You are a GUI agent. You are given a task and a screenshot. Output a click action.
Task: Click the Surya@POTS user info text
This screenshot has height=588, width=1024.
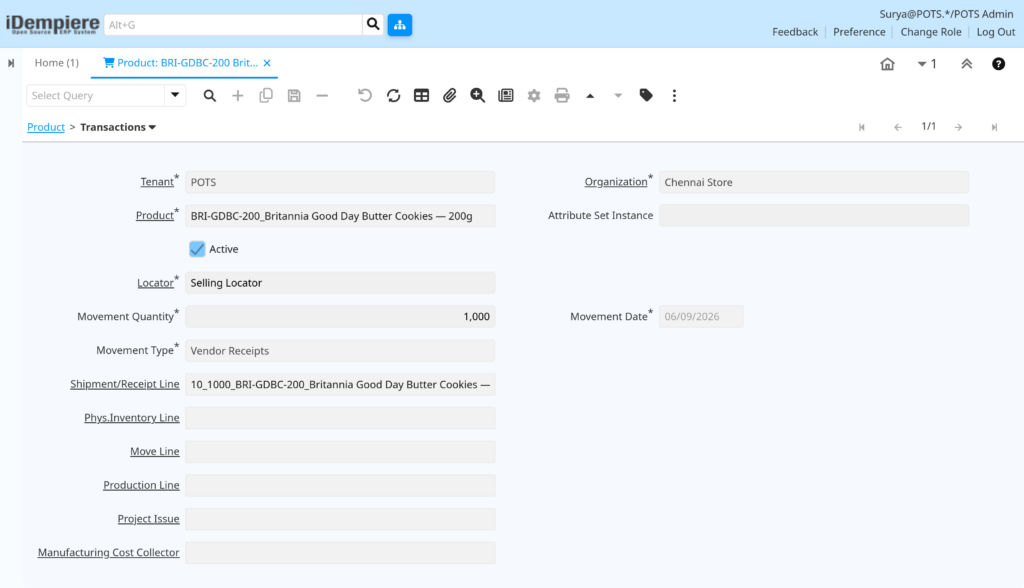pos(946,14)
